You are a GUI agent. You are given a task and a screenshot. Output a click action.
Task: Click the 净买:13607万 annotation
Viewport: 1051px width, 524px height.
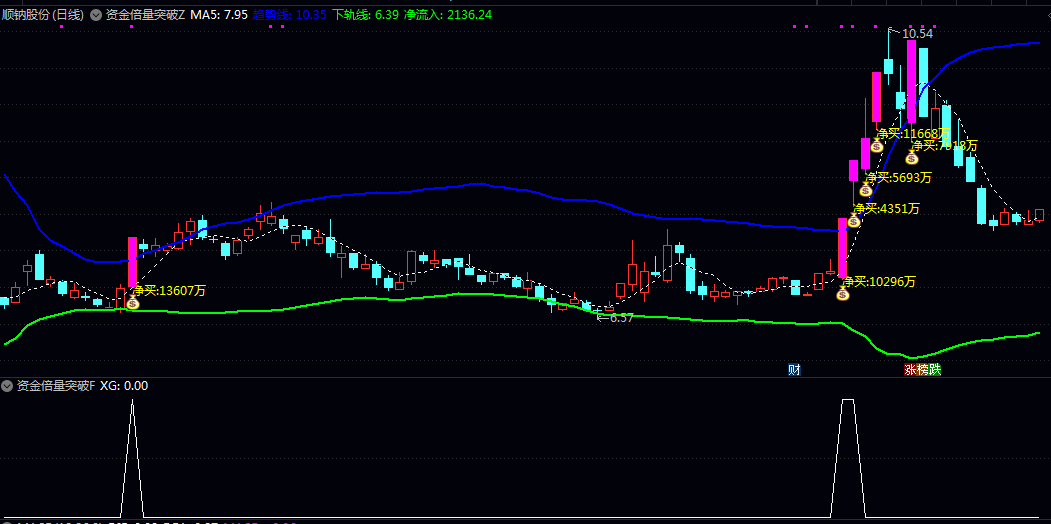pos(169,291)
